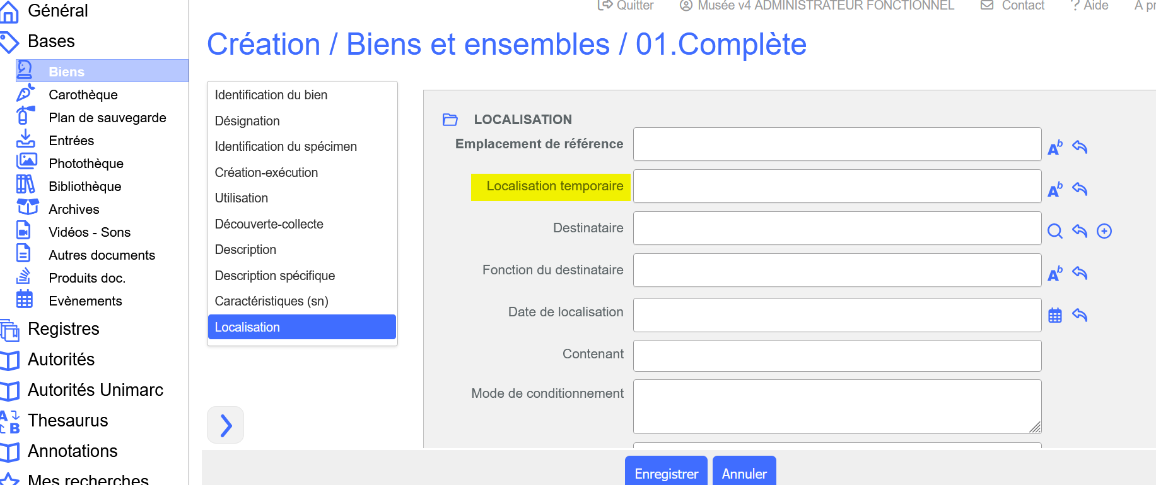The height and width of the screenshot is (485, 1156).
Task: Click the undo arrow beside Date de localisation
Action: (1080, 315)
